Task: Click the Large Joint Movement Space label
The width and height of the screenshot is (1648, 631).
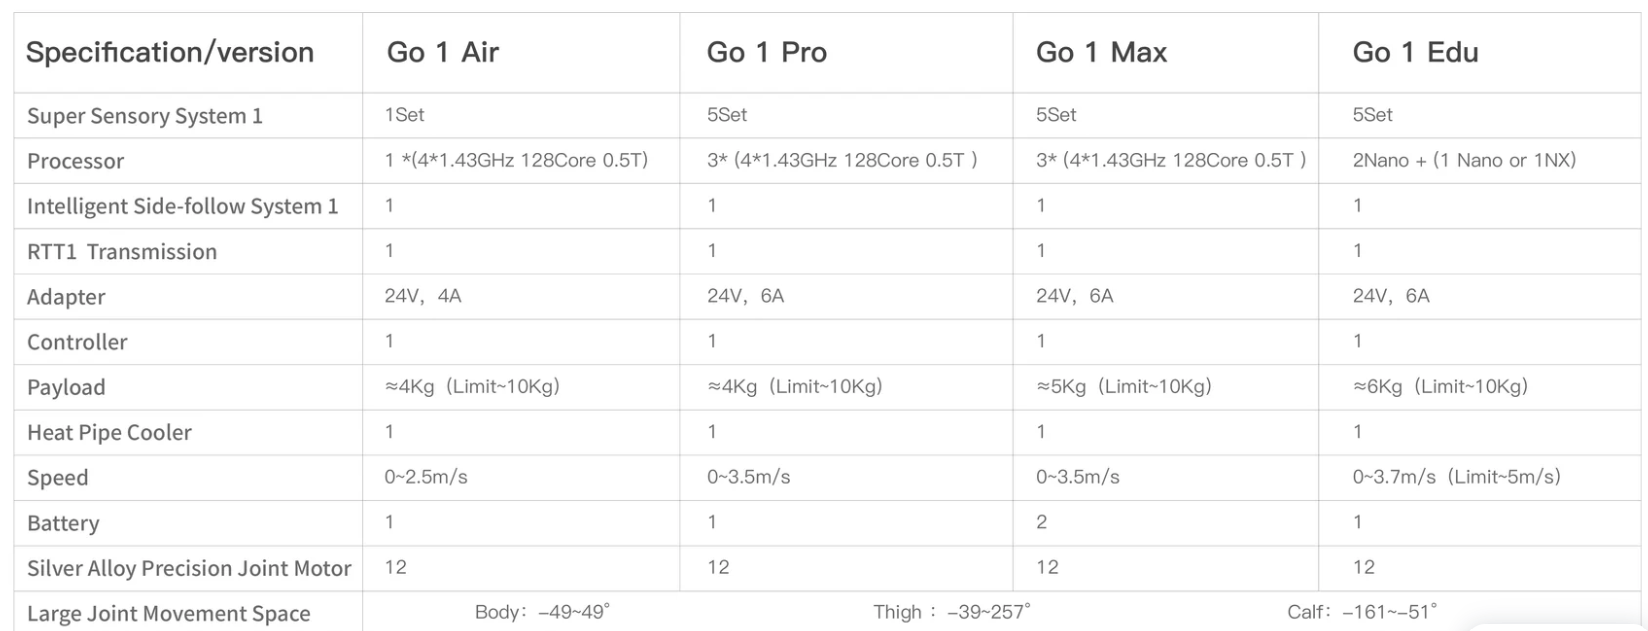Action: tap(168, 613)
